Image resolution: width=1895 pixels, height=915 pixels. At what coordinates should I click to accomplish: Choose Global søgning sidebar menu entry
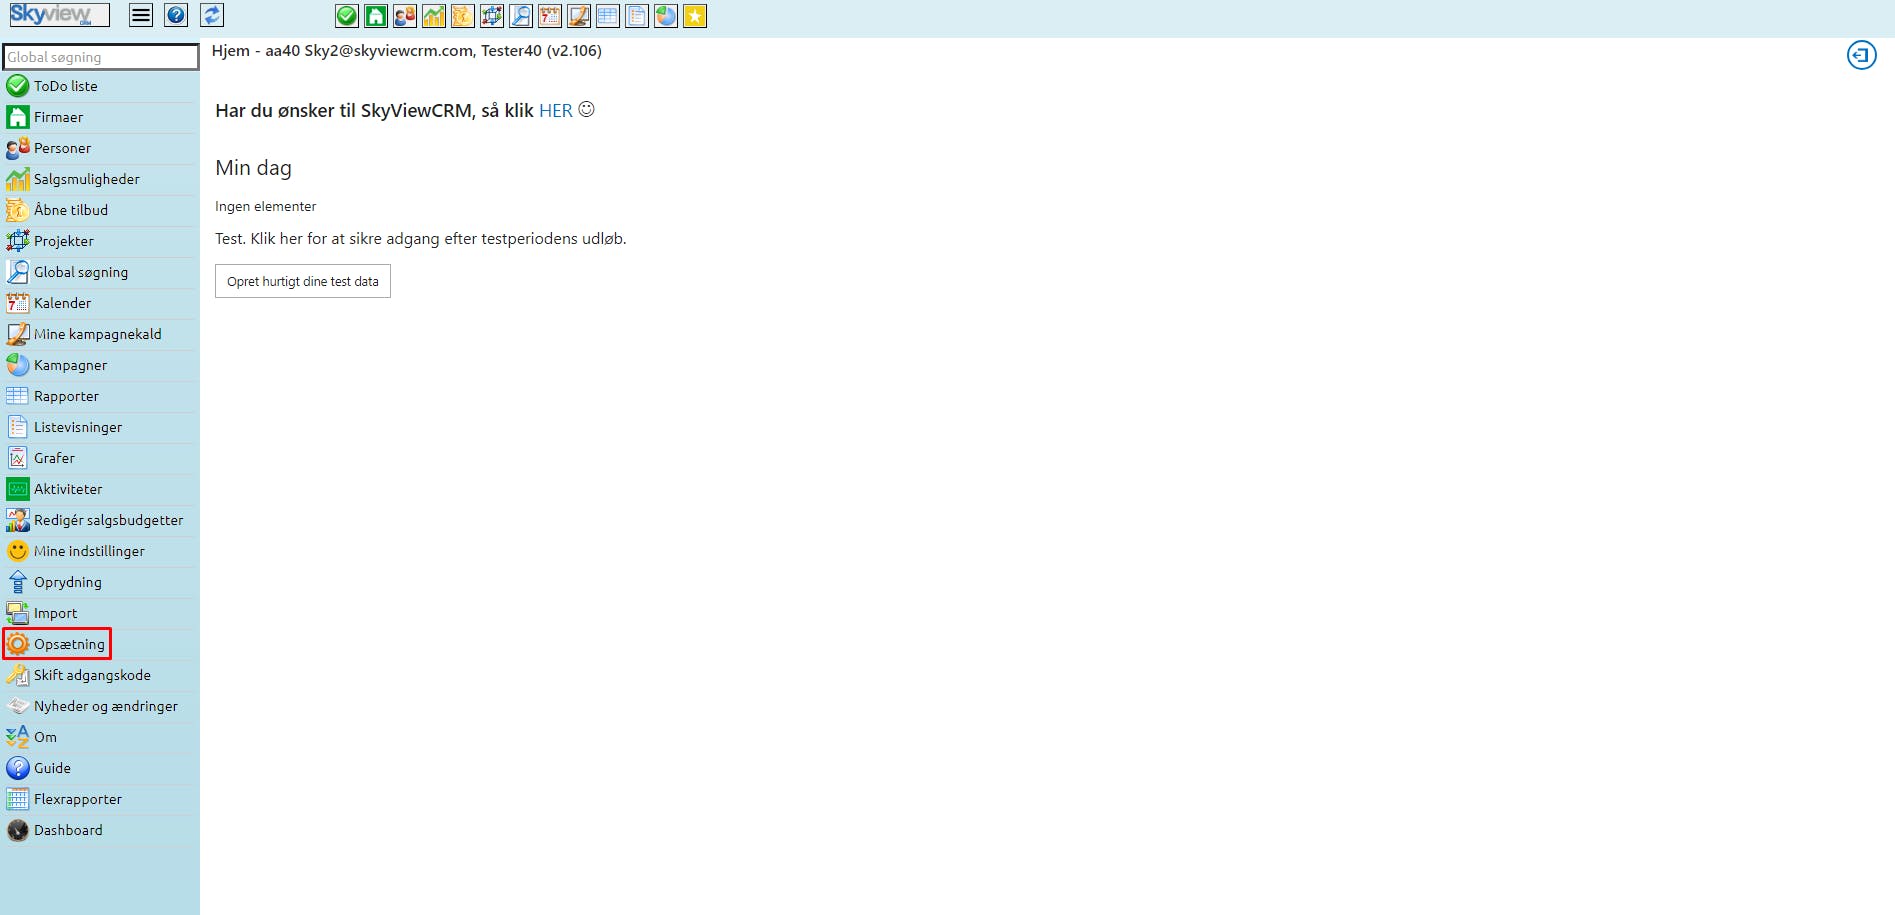click(x=100, y=272)
